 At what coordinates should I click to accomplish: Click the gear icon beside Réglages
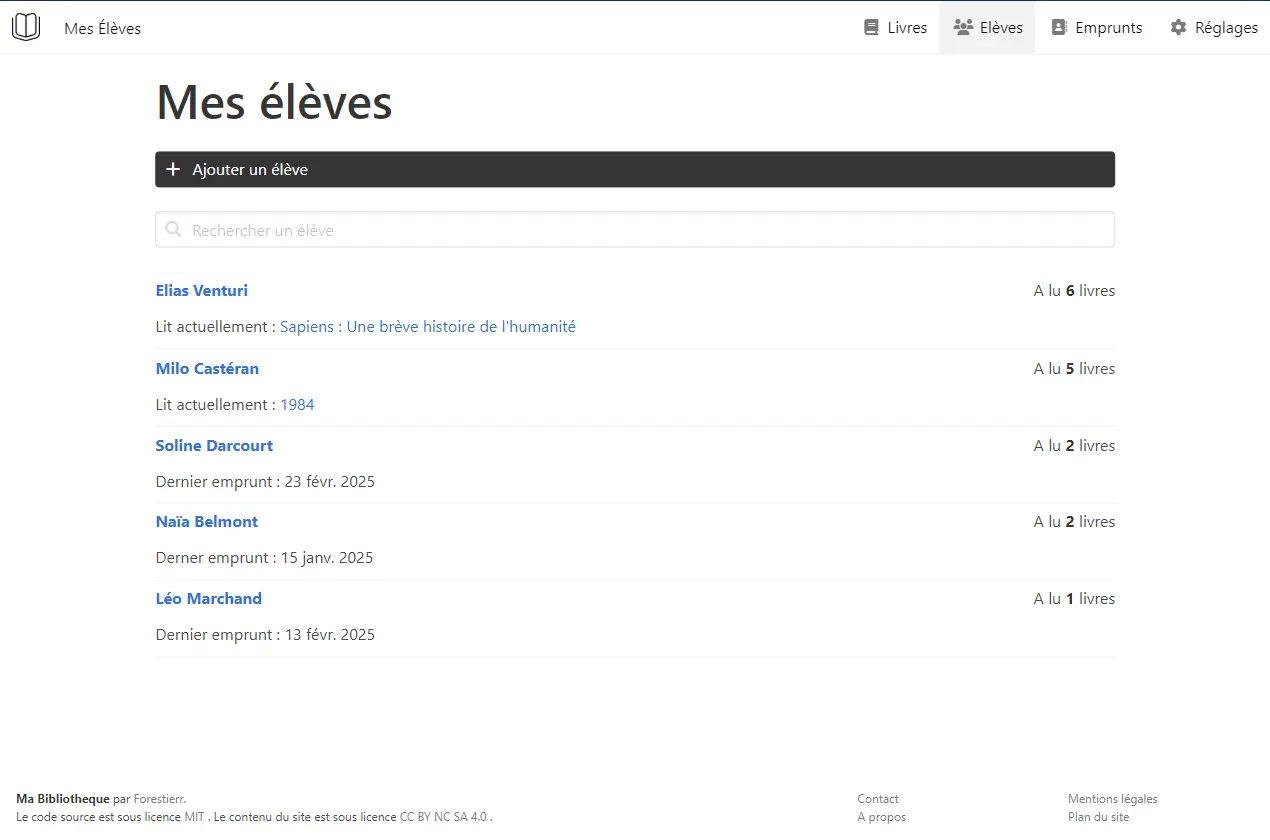coord(1178,27)
